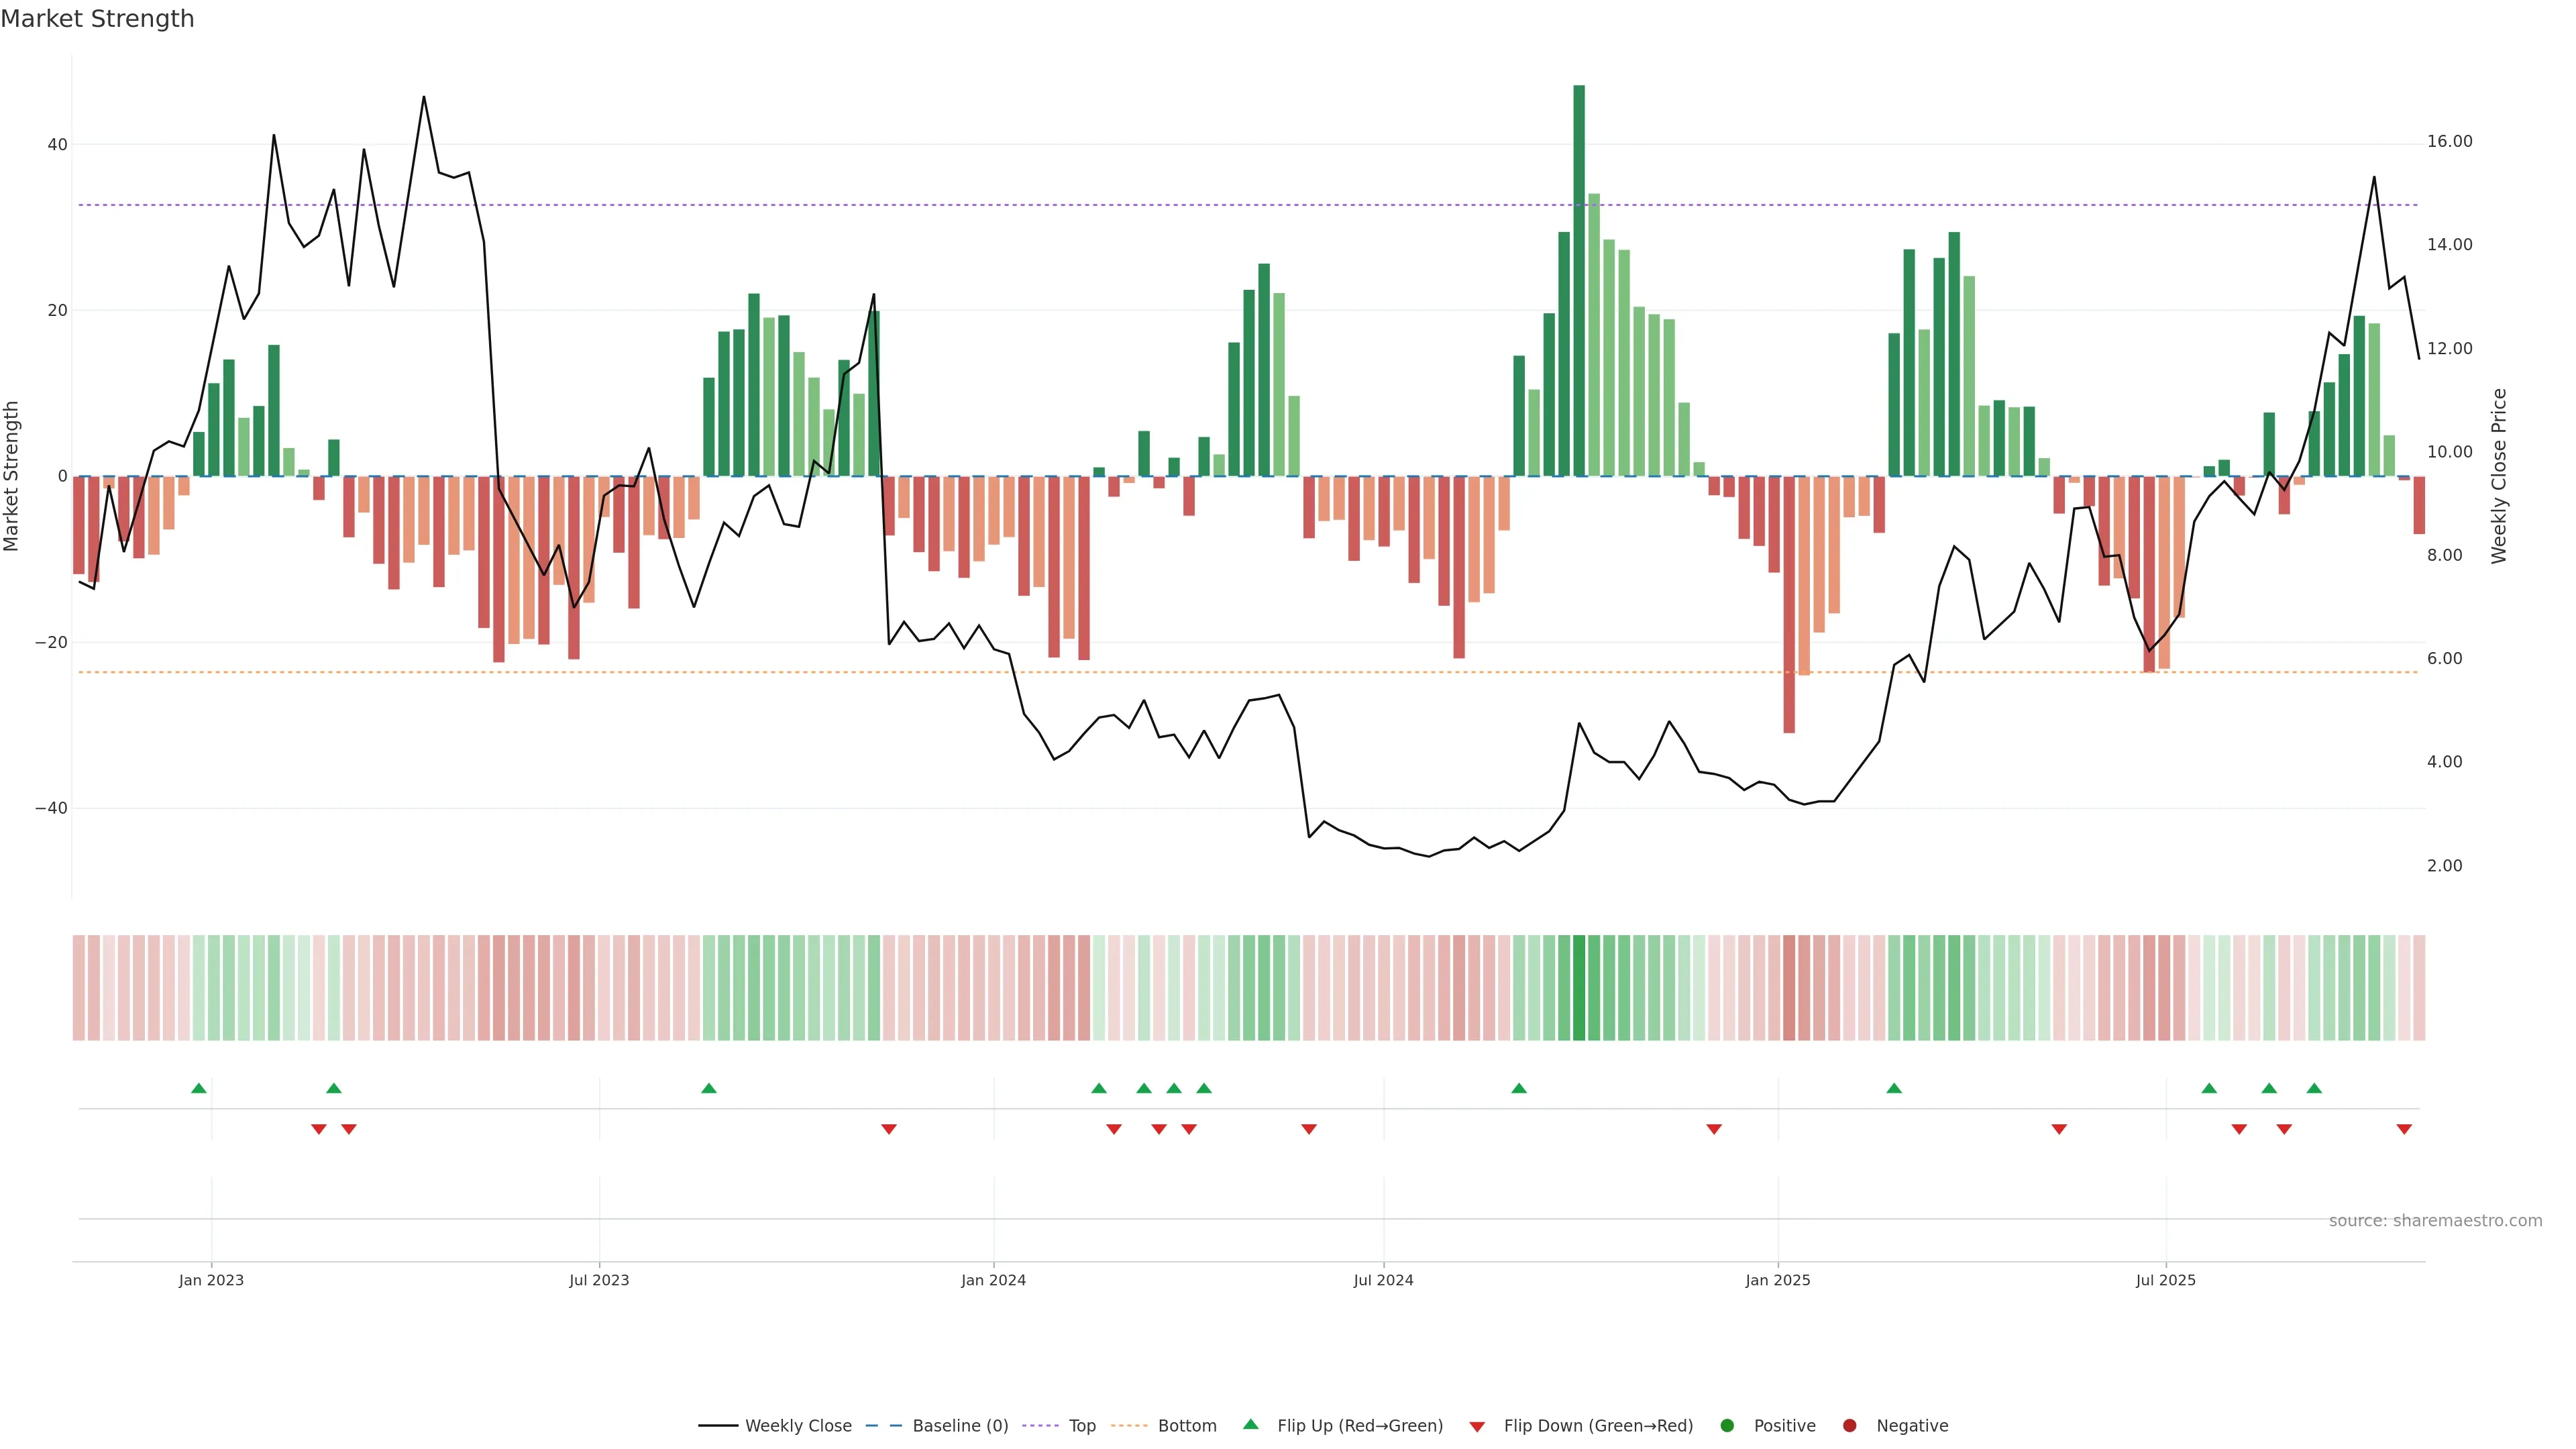Click the first green flip-up triangle marker
The width and height of the screenshot is (2576, 1449).
(199, 1088)
